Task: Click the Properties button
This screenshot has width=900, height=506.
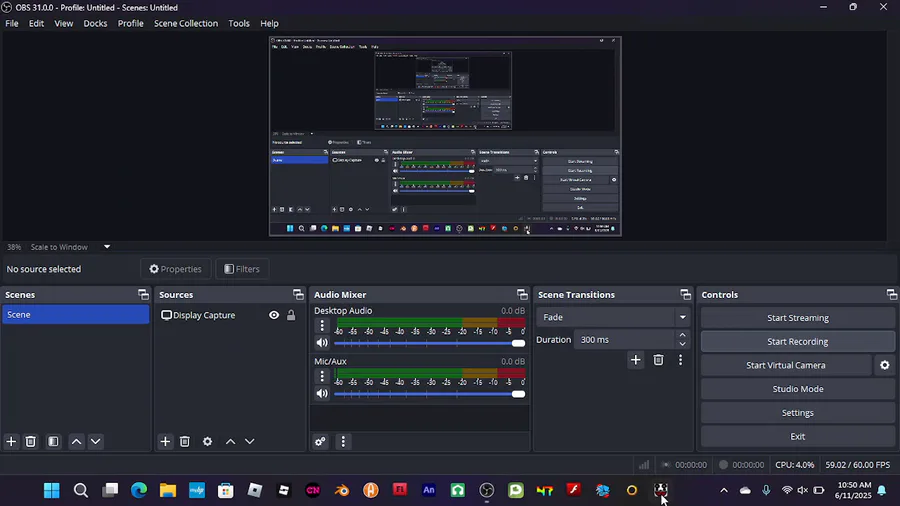Action: tap(176, 269)
